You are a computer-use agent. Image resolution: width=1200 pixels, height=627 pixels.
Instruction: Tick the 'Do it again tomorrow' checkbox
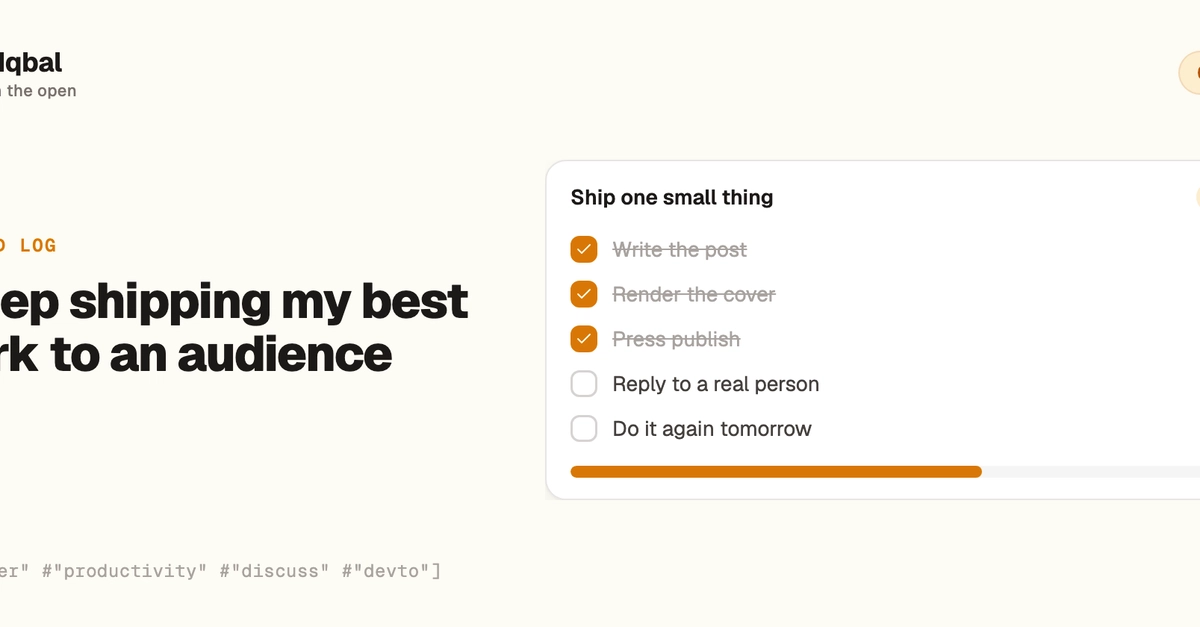point(584,429)
